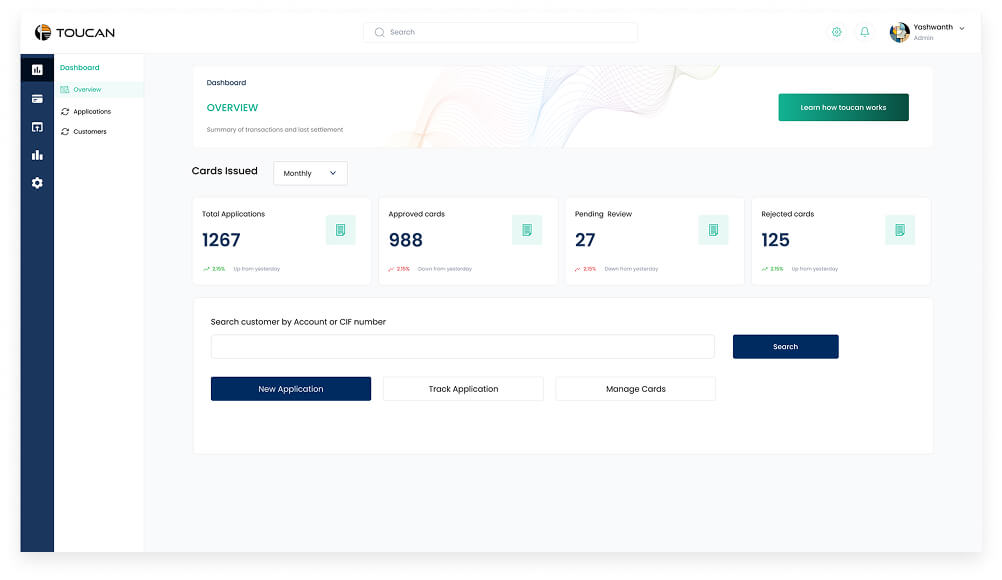
Task: Focus the Account or CIF number field
Action: [462, 347]
